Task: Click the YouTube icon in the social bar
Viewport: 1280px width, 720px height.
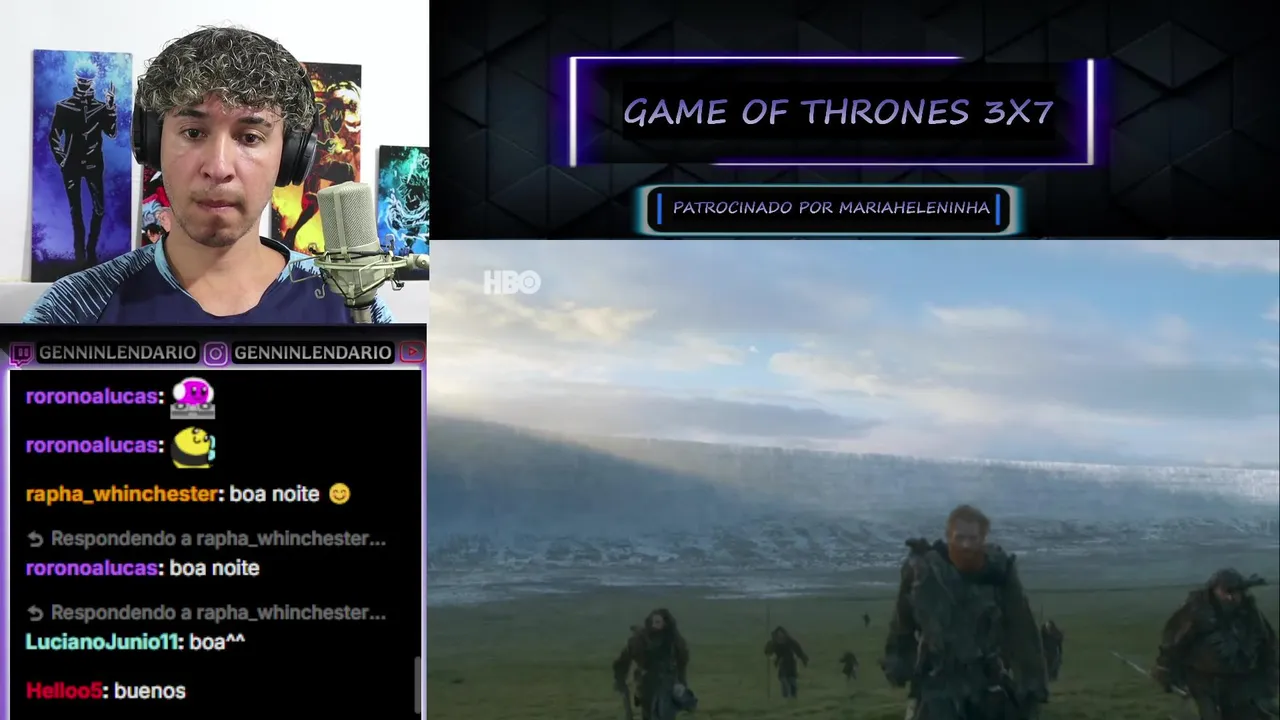Action: click(412, 353)
